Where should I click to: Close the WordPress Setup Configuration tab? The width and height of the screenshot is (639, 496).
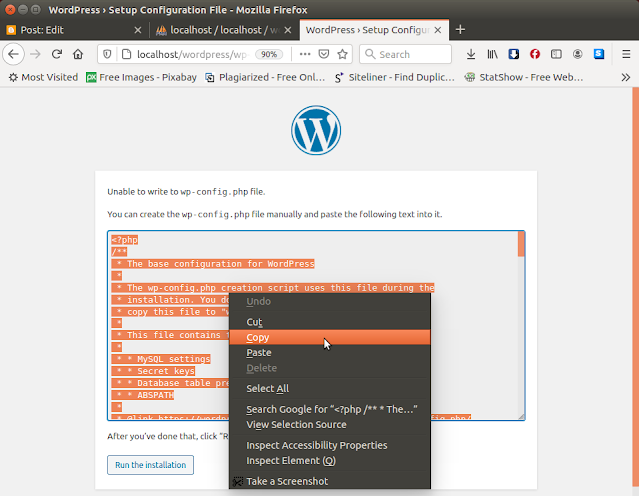point(438,30)
